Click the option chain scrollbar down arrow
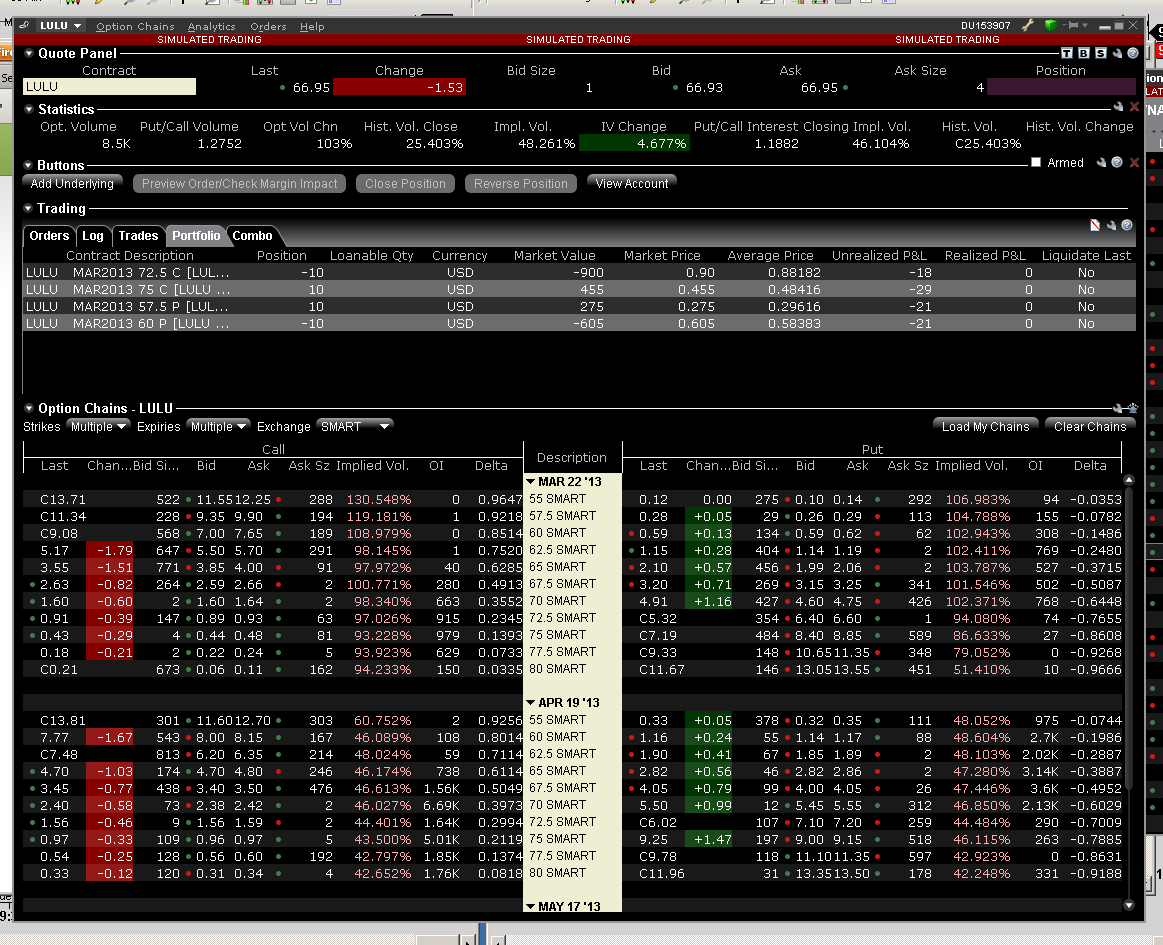 pyautogui.click(x=1129, y=904)
